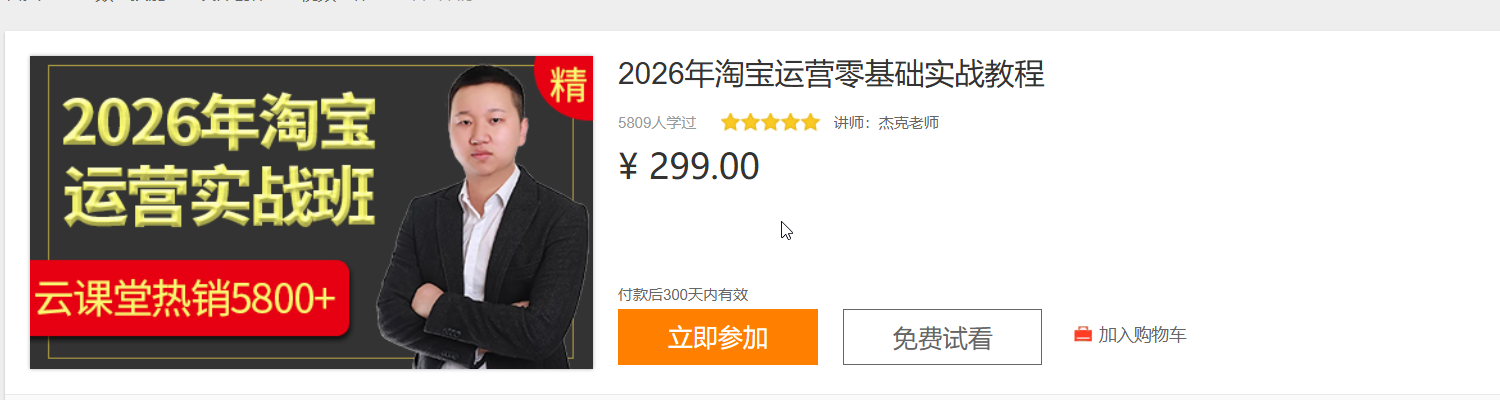Image resolution: width=1500 pixels, height=400 pixels.
Task: Click the shopping cart icon
Action: coord(1083,335)
